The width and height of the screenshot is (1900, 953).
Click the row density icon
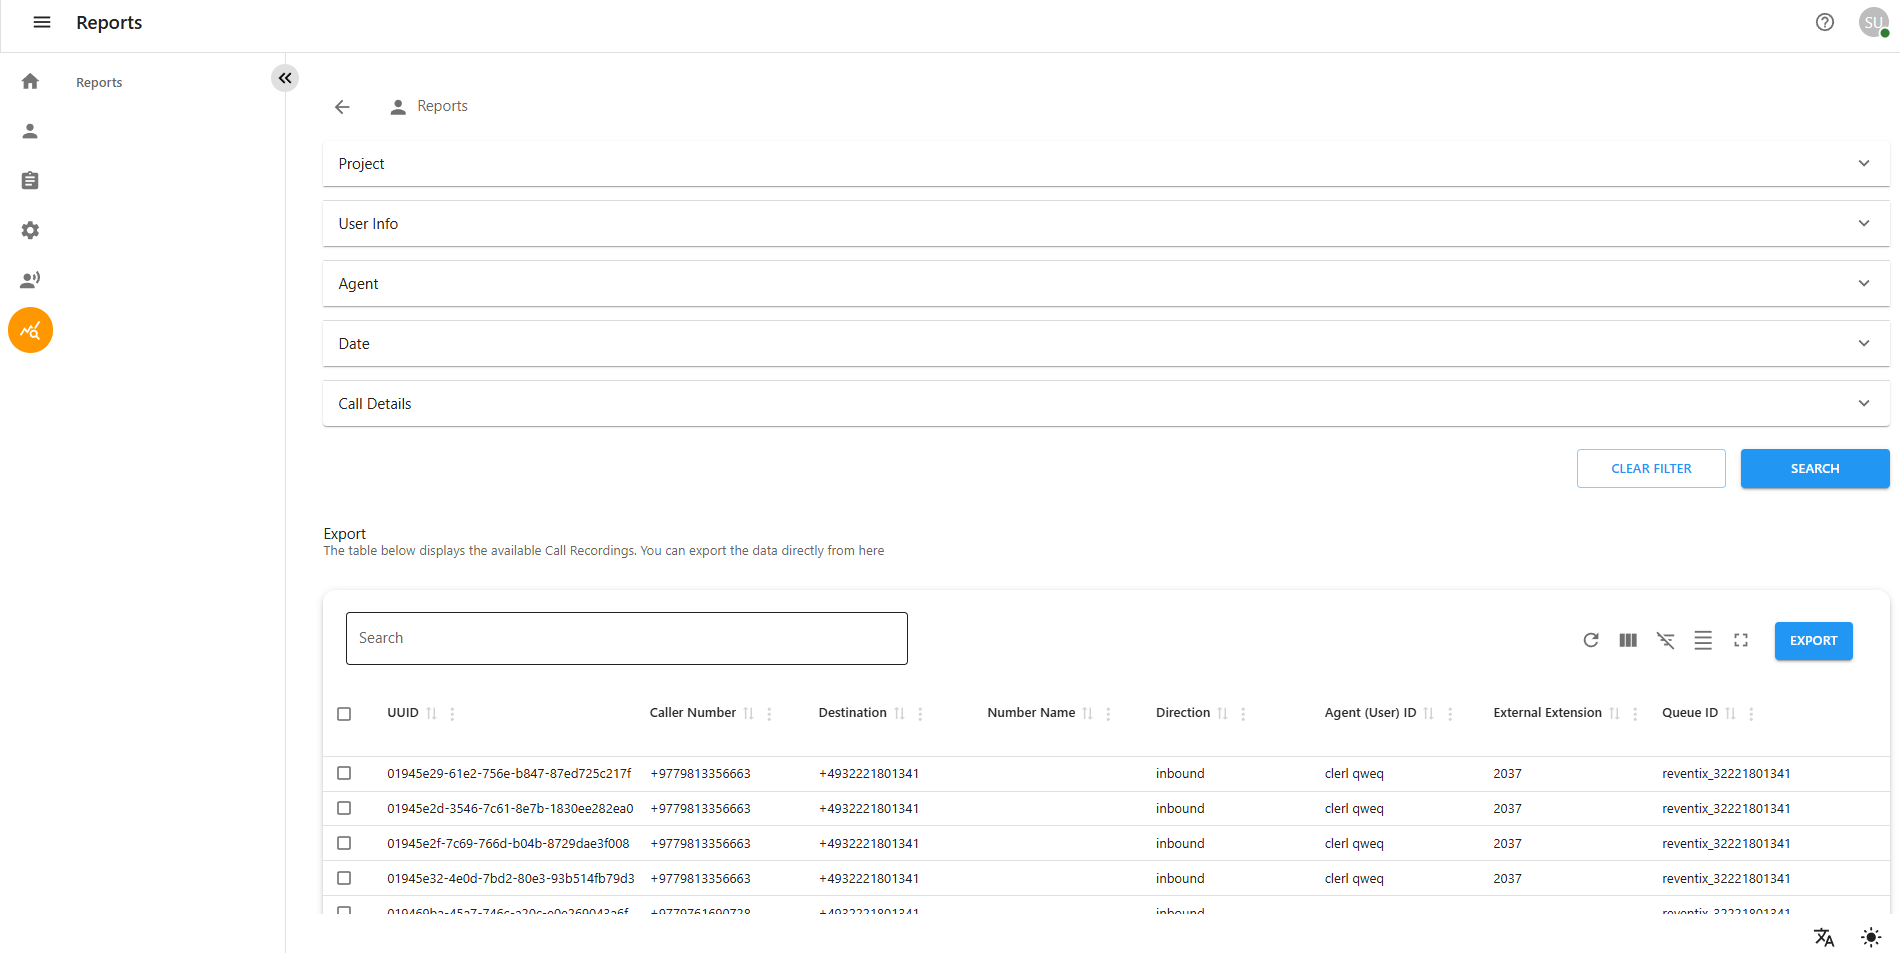tap(1703, 640)
